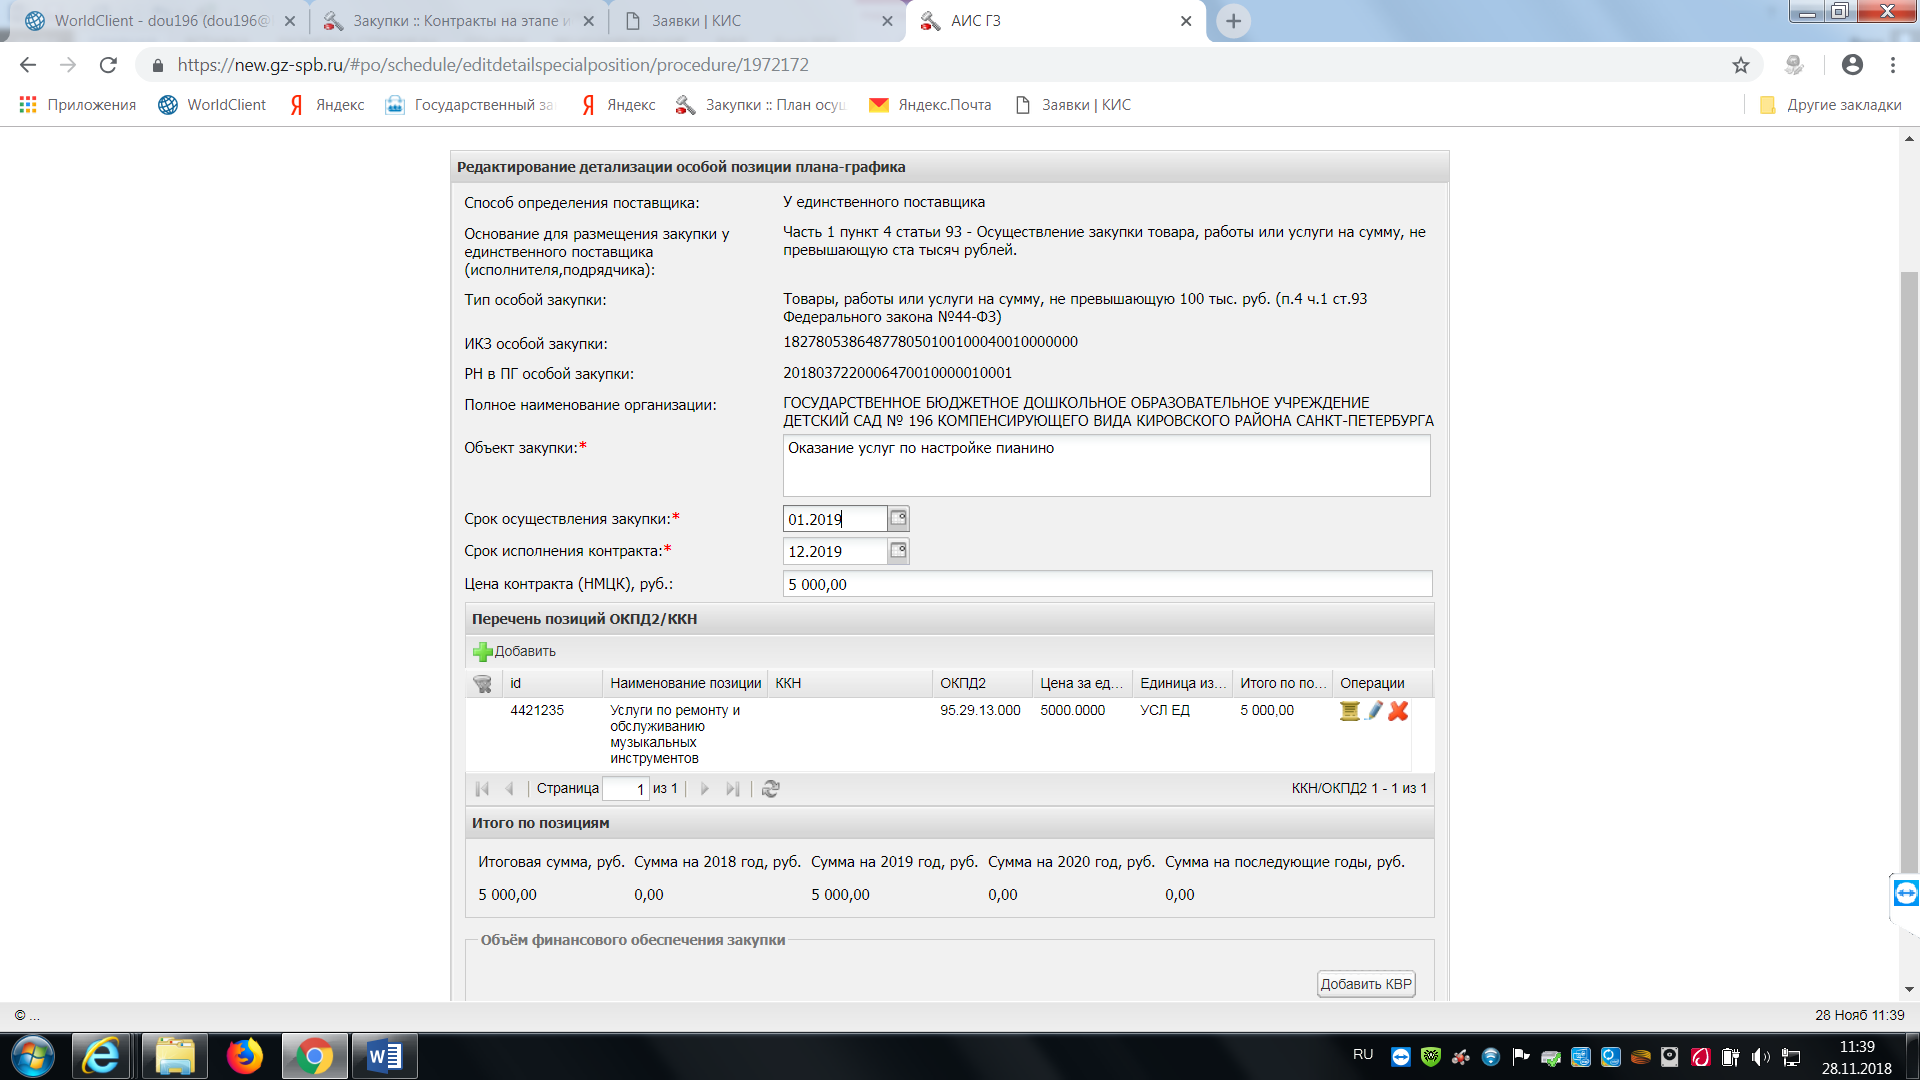Click in the Объект закупки text area

click(1105, 467)
